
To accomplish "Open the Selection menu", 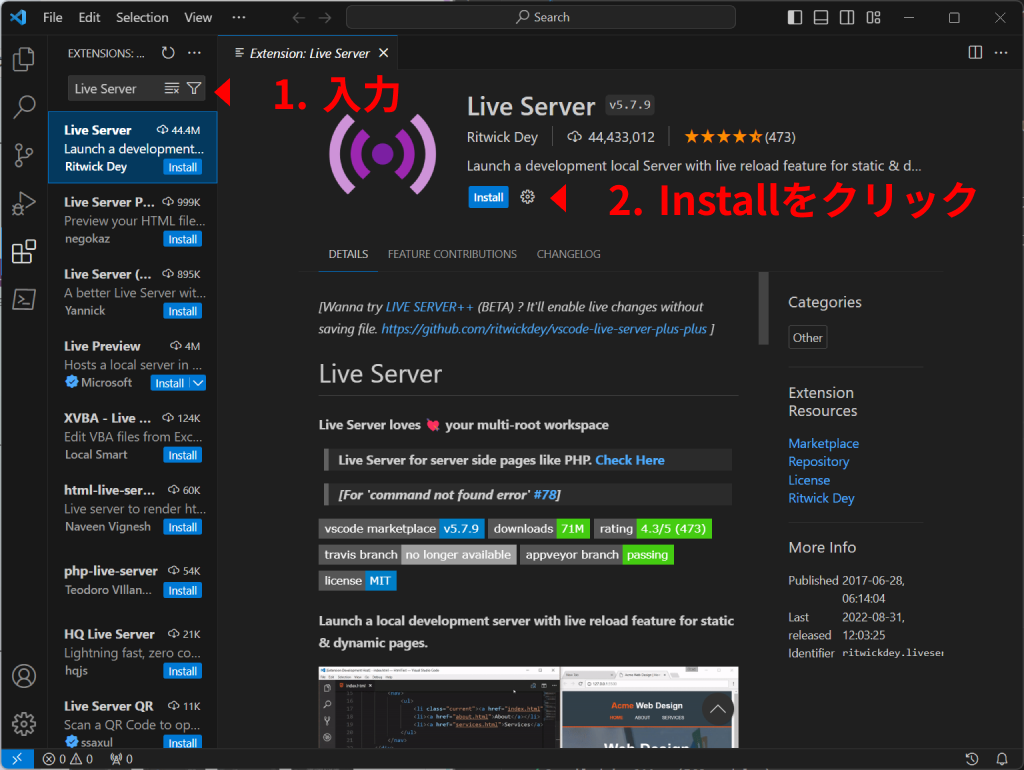I will pos(142,18).
